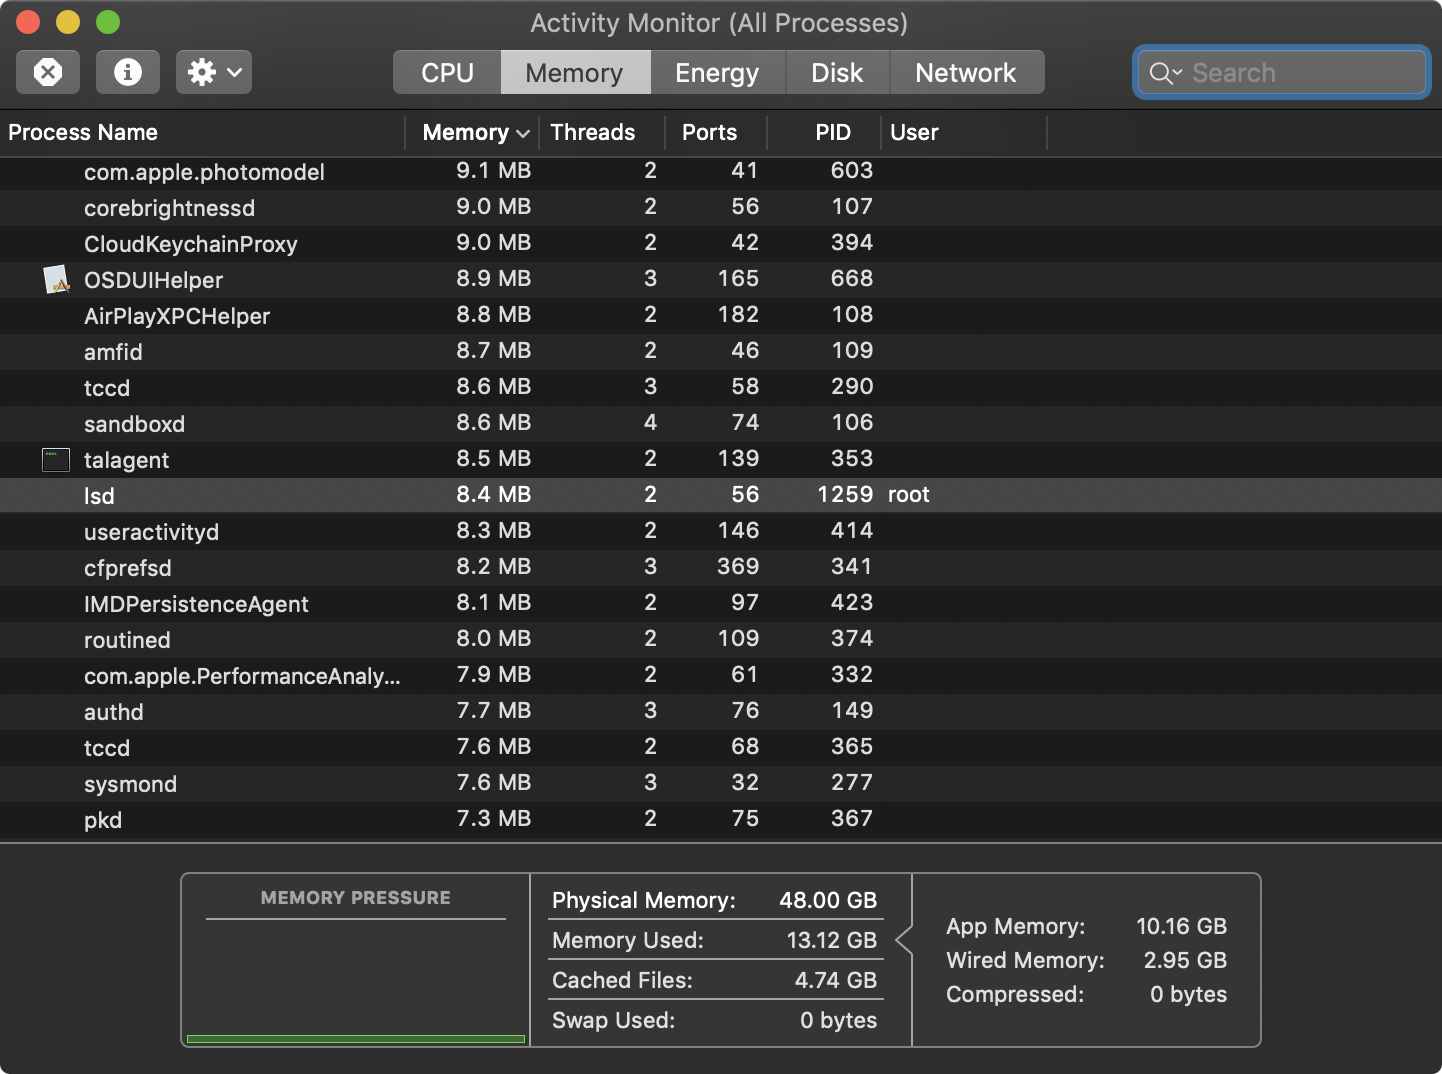Open the Disk tab

coord(837,73)
